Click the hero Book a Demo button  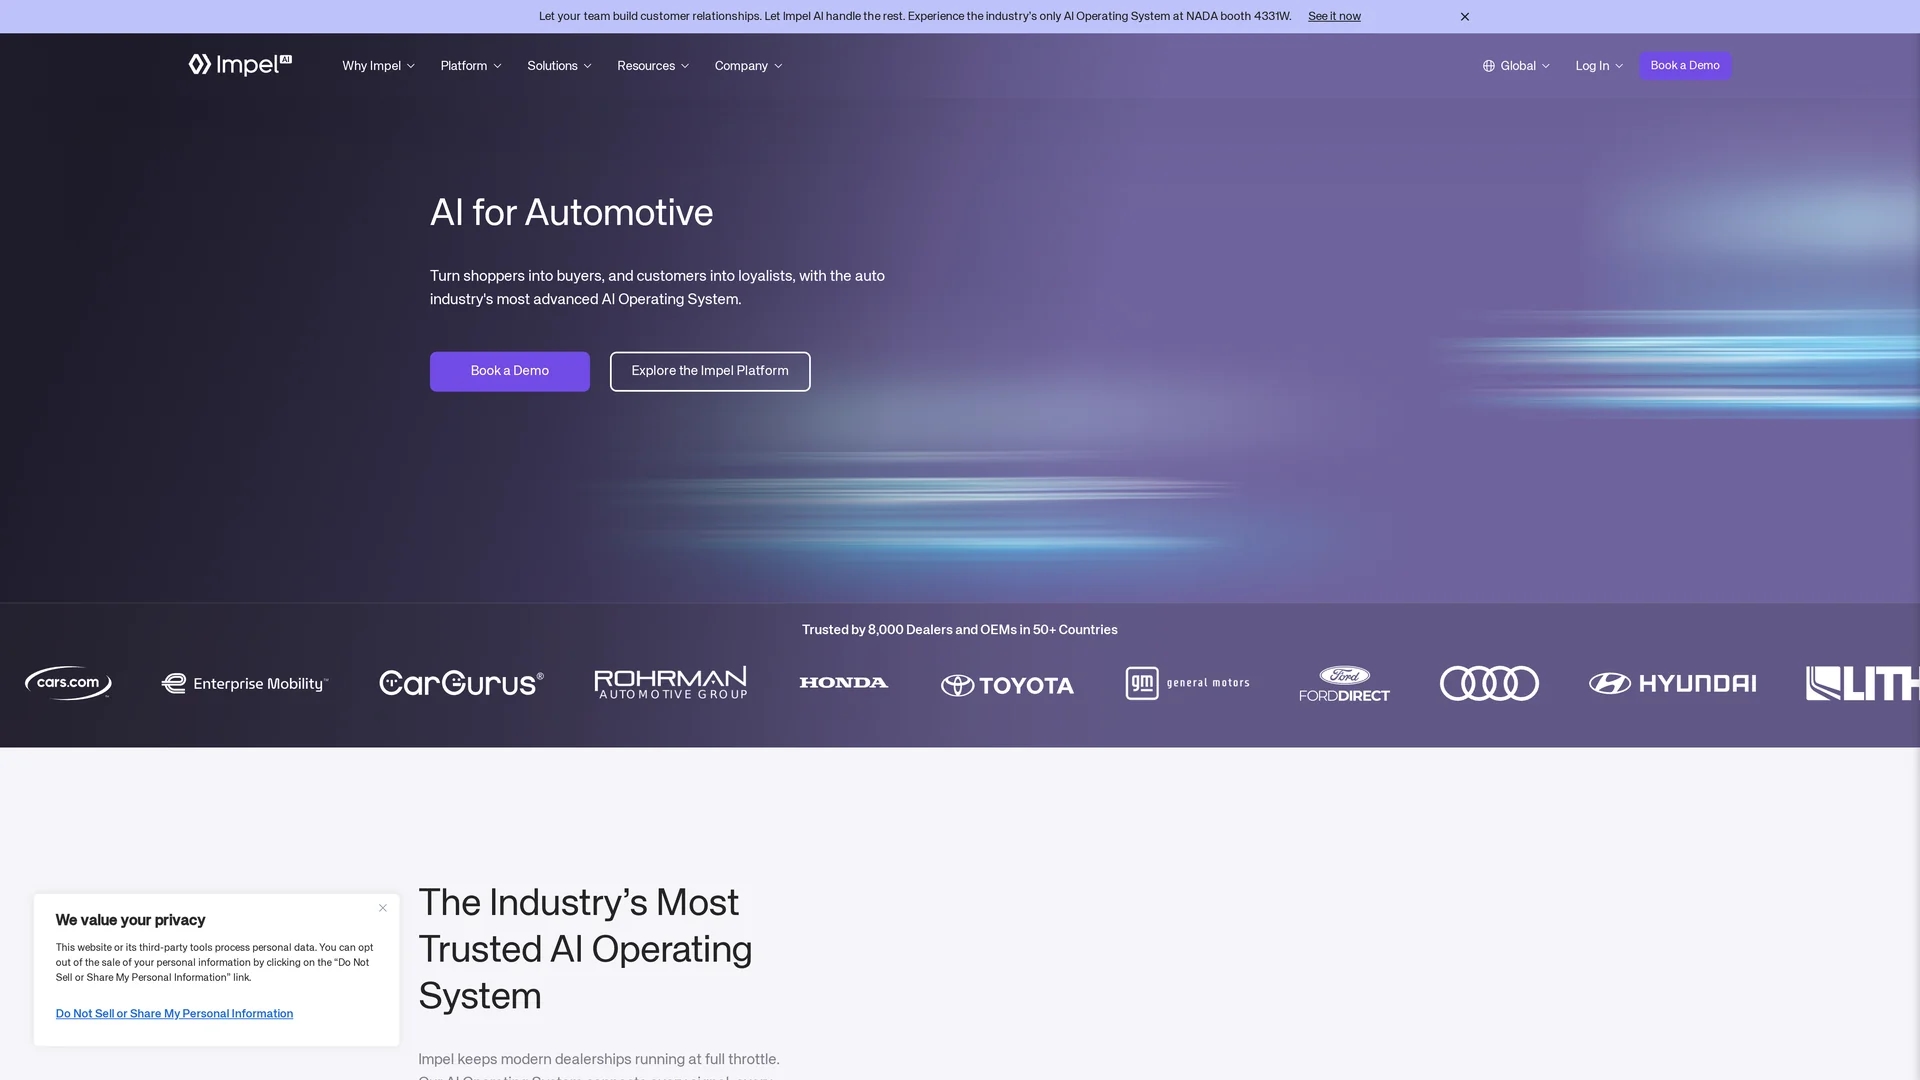[x=510, y=371]
